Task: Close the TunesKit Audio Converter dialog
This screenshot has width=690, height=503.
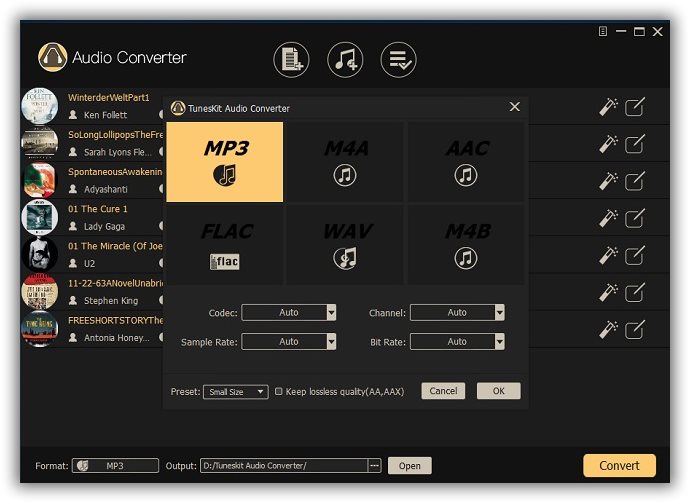Action: [514, 107]
